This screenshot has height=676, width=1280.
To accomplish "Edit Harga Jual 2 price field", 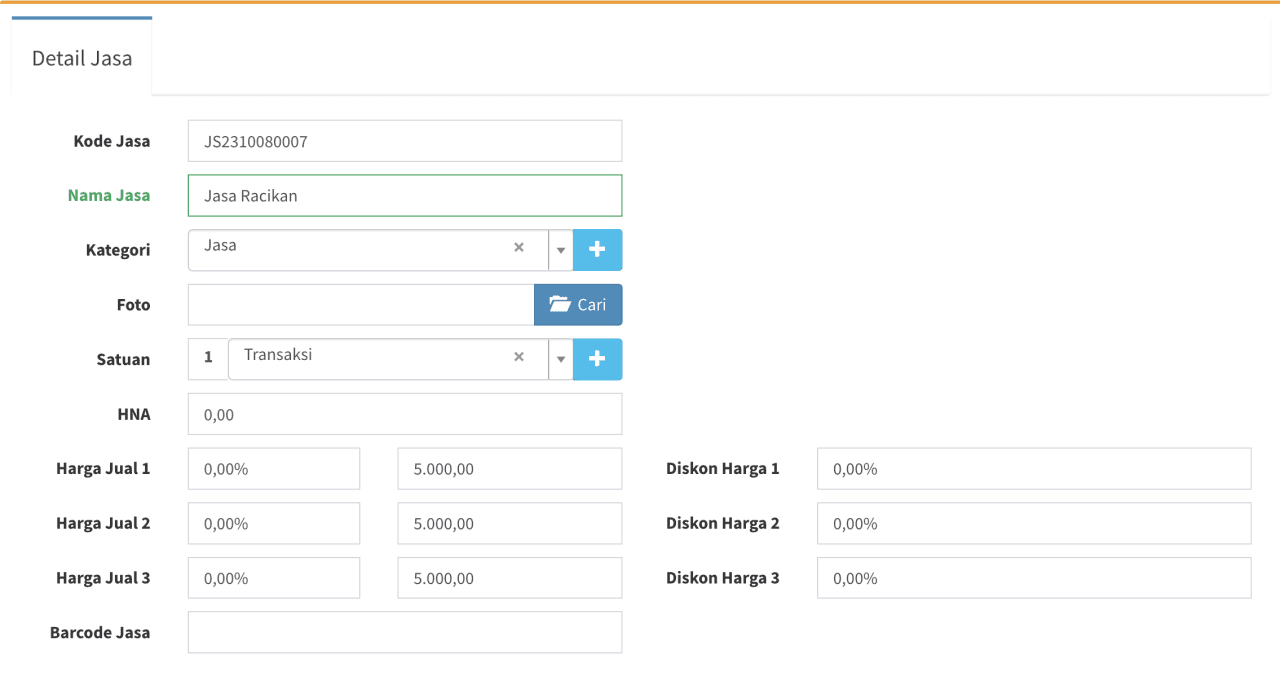I will (510, 523).
